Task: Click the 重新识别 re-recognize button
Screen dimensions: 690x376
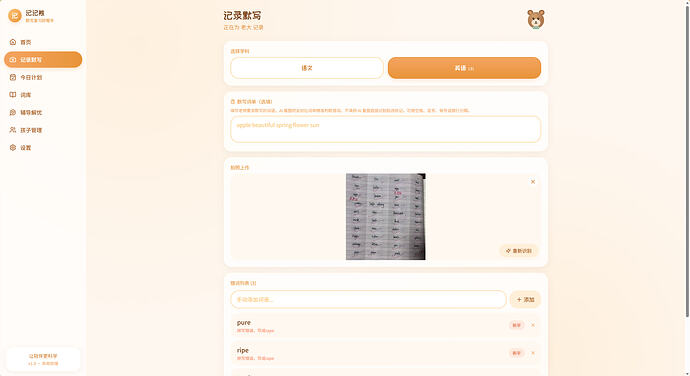Action: pyautogui.click(x=519, y=251)
